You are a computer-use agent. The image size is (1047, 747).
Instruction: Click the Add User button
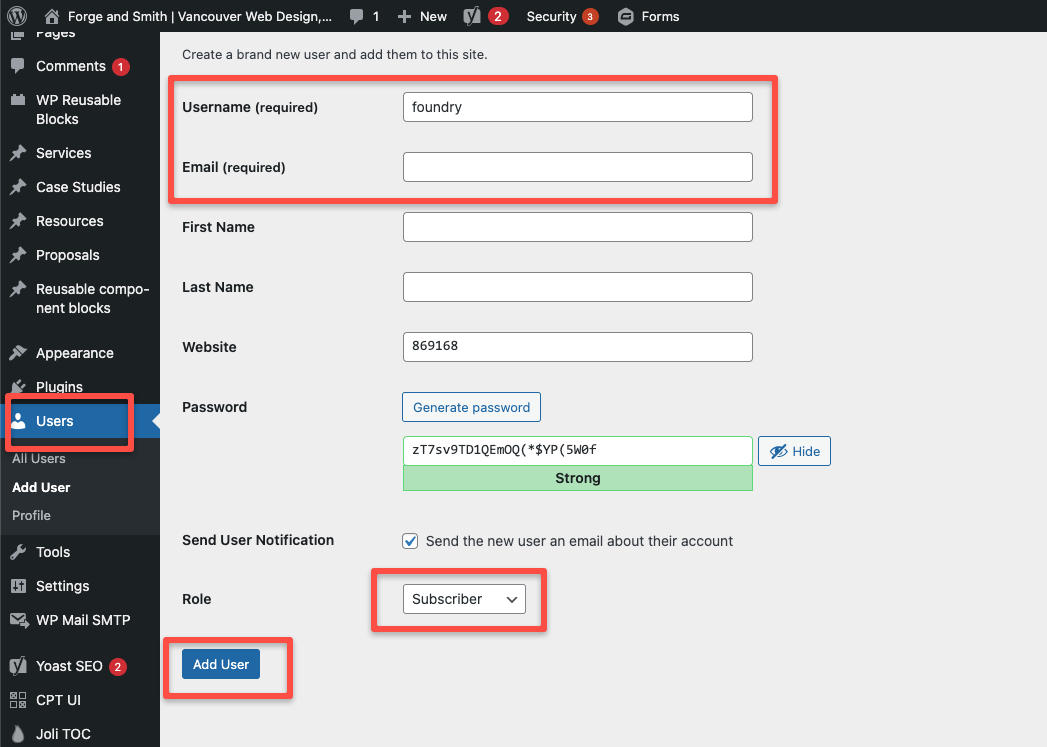tap(221, 664)
